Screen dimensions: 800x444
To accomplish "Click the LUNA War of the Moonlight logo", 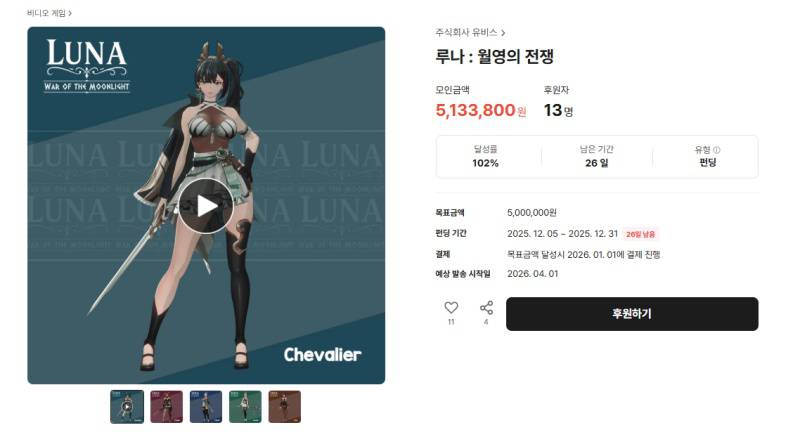I will tap(87, 66).
